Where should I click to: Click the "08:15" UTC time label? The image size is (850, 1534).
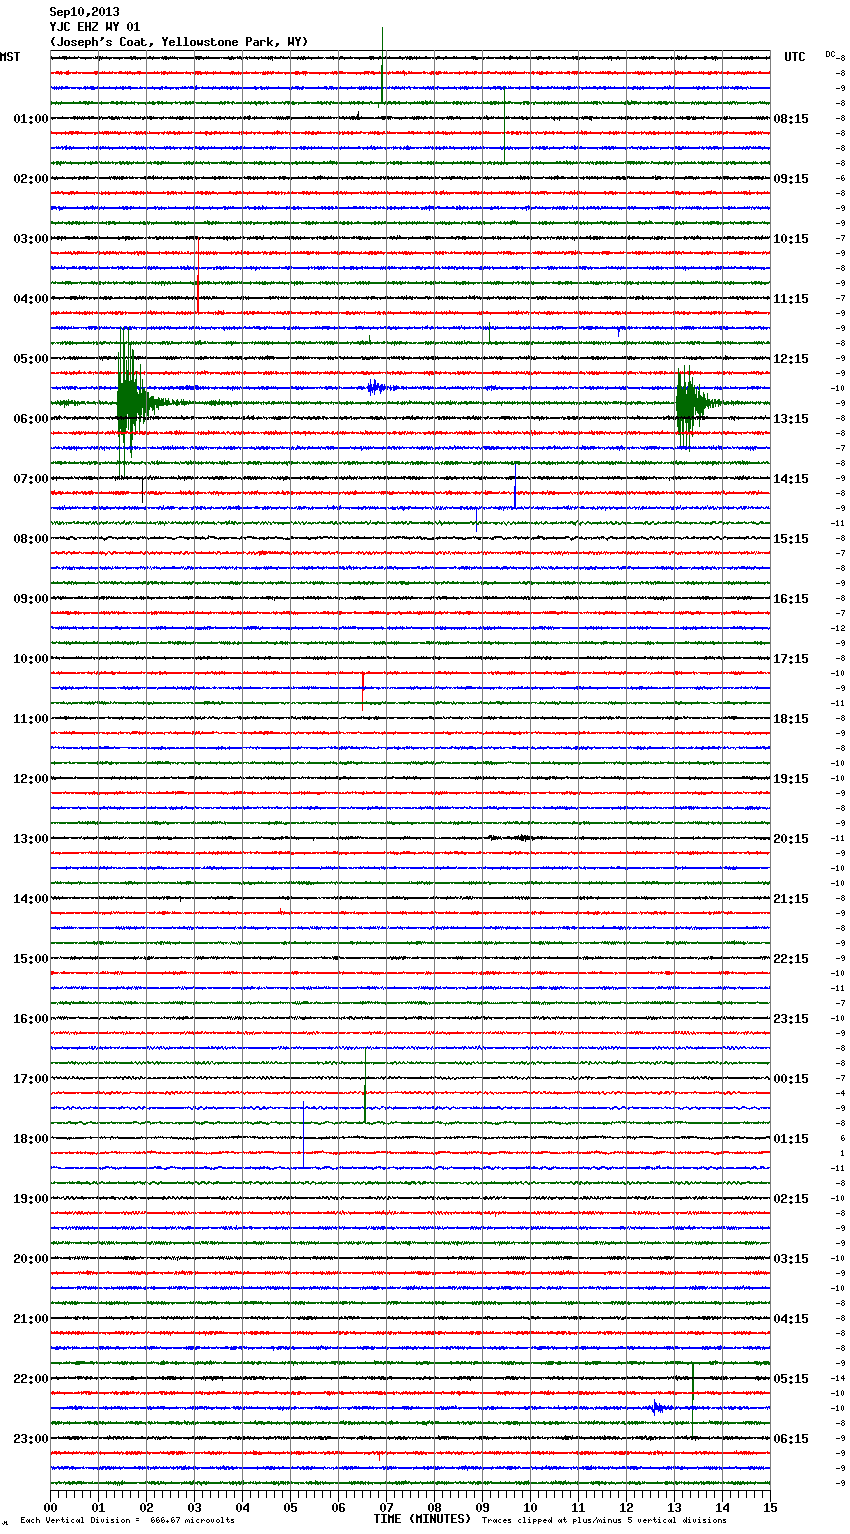pyautogui.click(x=791, y=119)
